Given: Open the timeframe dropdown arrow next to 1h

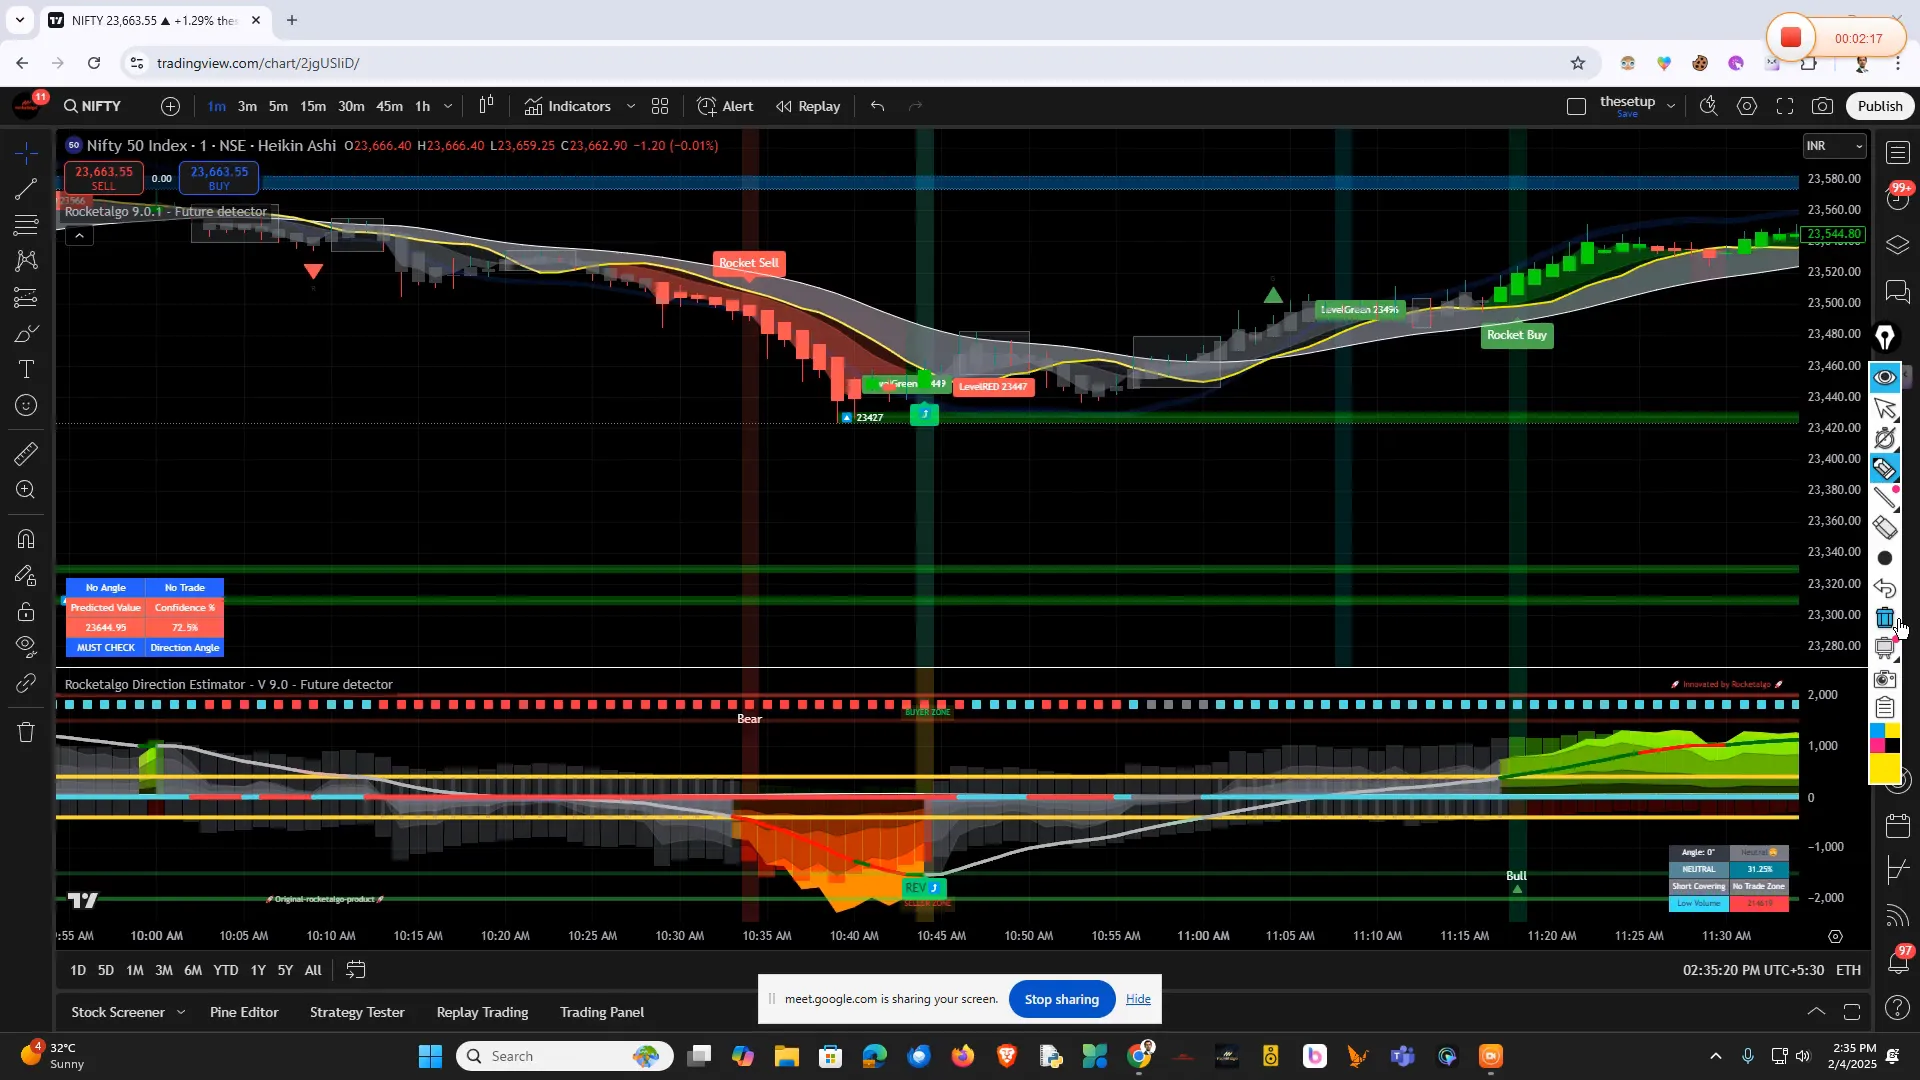Looking at the screenshot, I should pos(447,106).
